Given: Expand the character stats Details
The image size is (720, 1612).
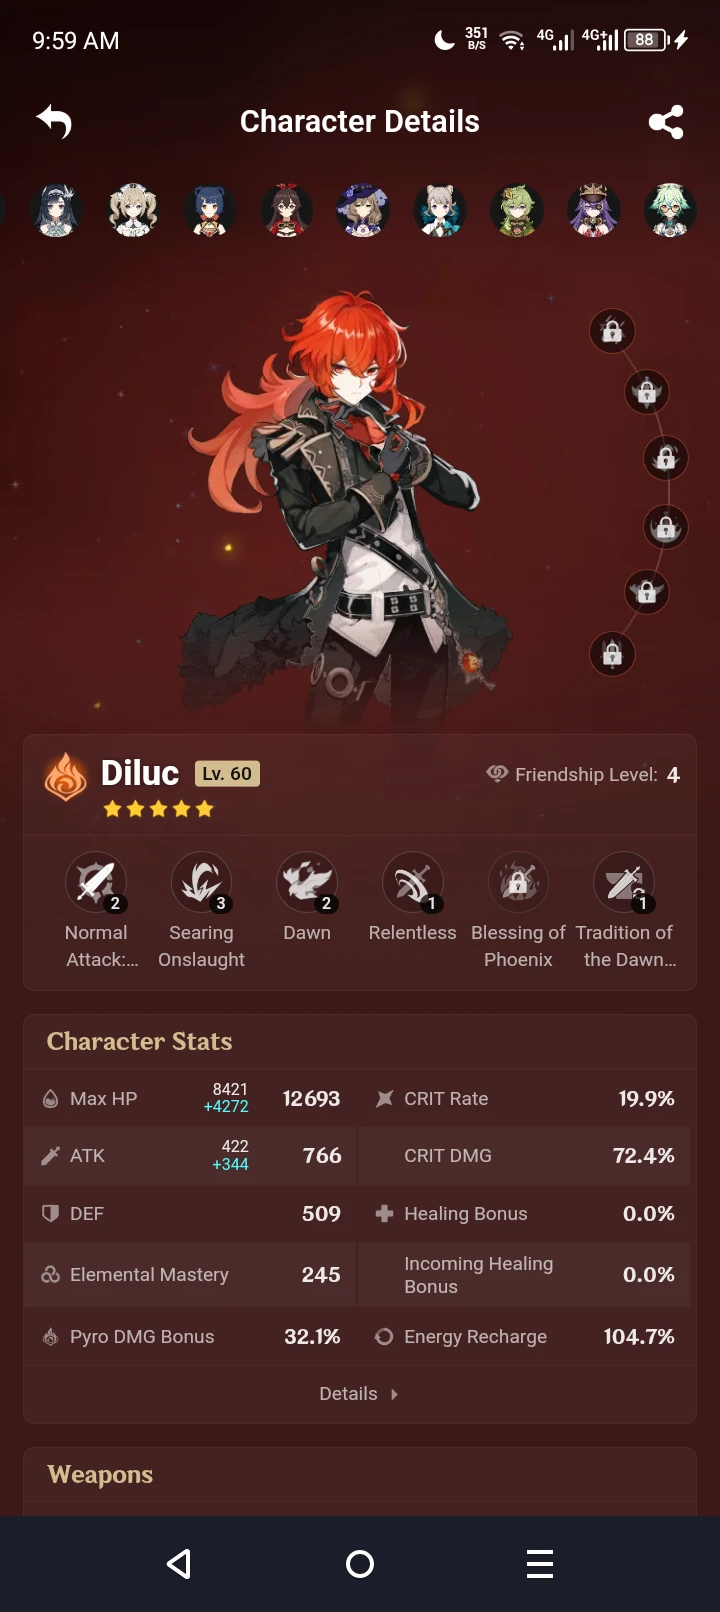Looking at the screenshot, I should coord(359,1393).
